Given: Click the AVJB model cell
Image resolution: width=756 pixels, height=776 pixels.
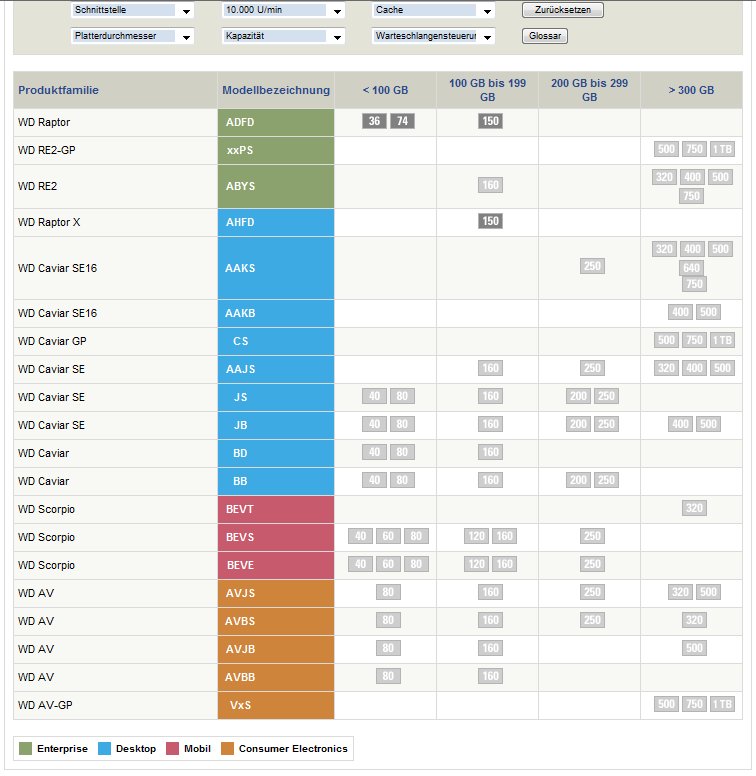Looking at the screenshot, I should tap(276, 649).
